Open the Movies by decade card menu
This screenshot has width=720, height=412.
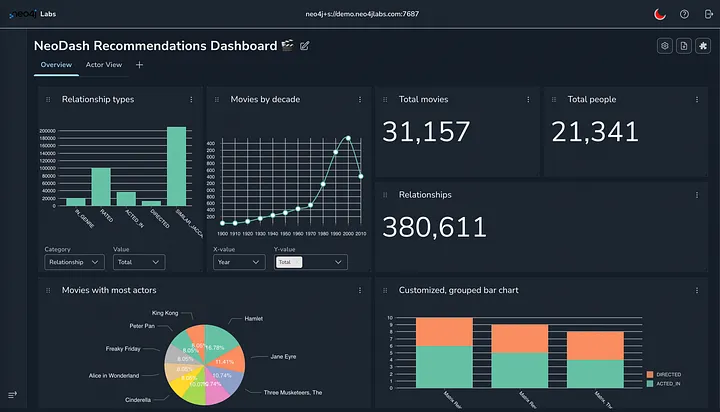click(360, 100)
